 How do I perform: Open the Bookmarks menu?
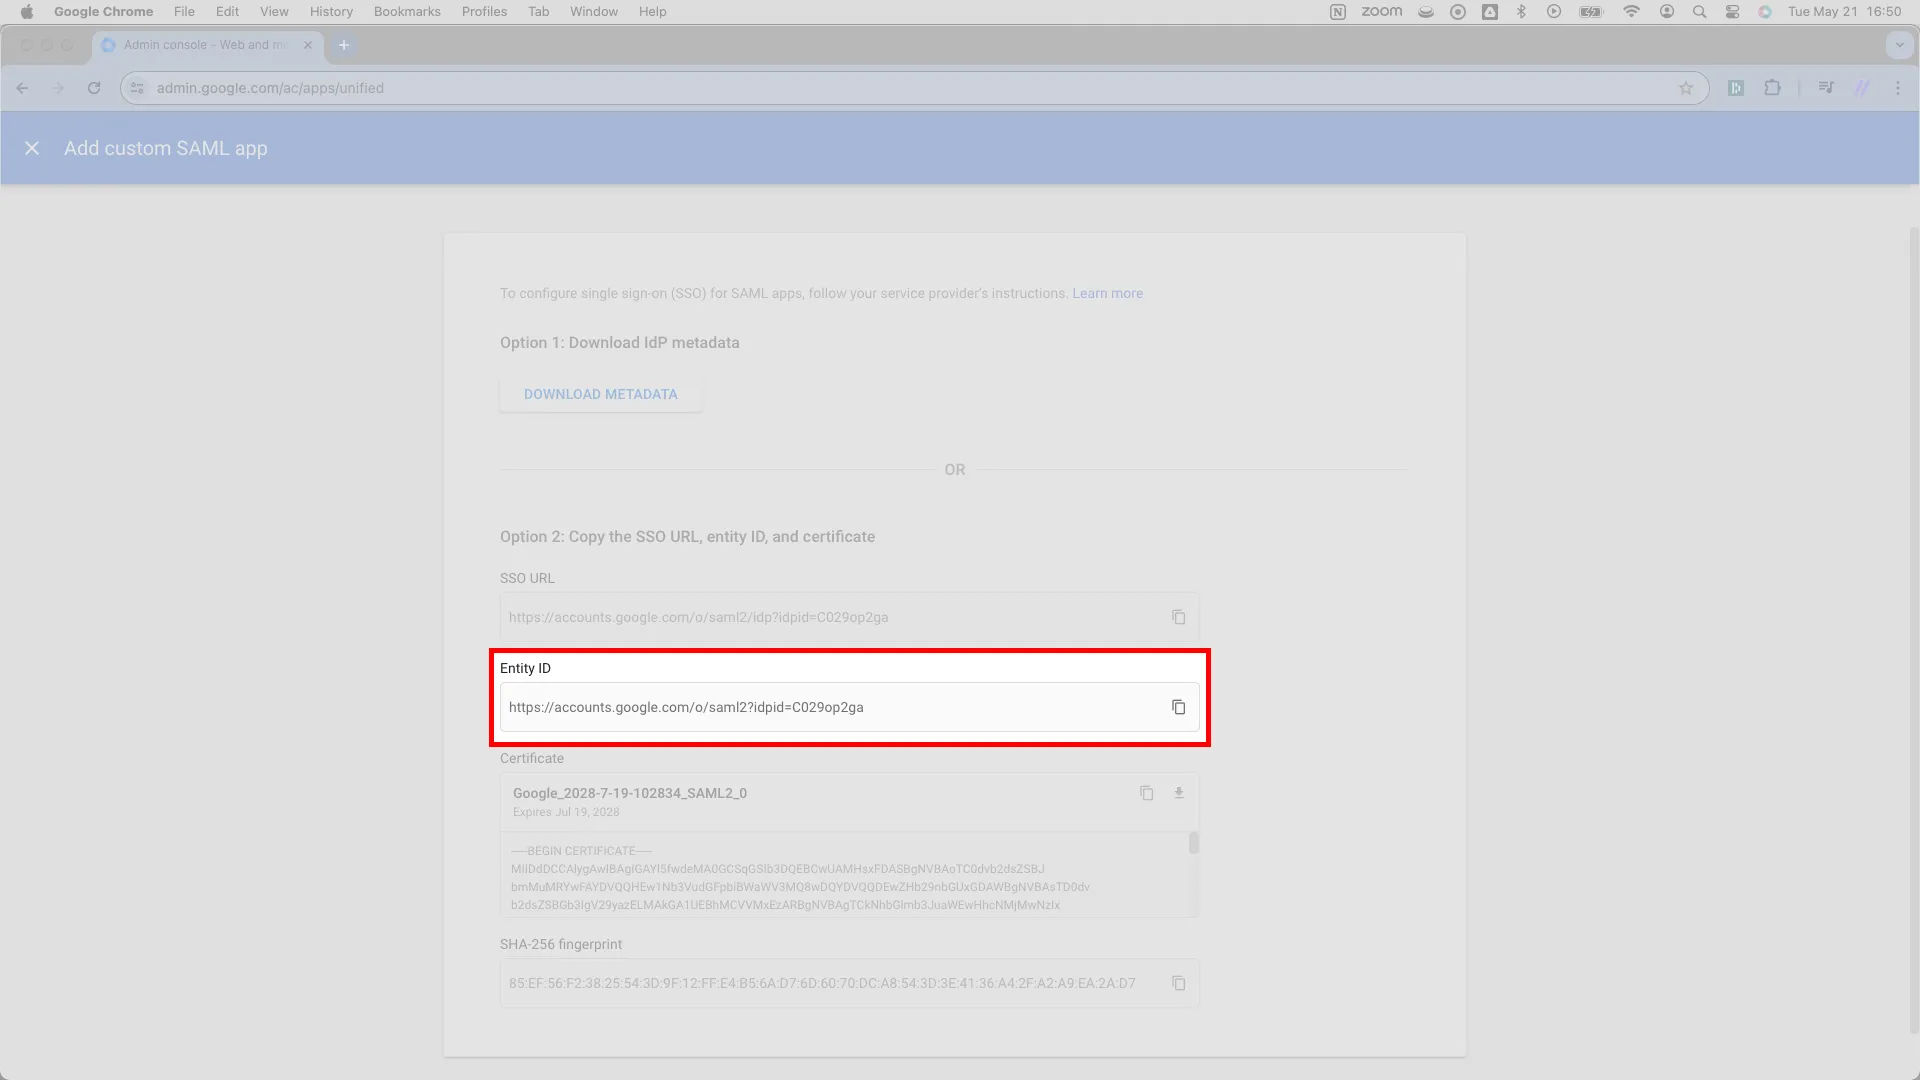pos(407,12)
